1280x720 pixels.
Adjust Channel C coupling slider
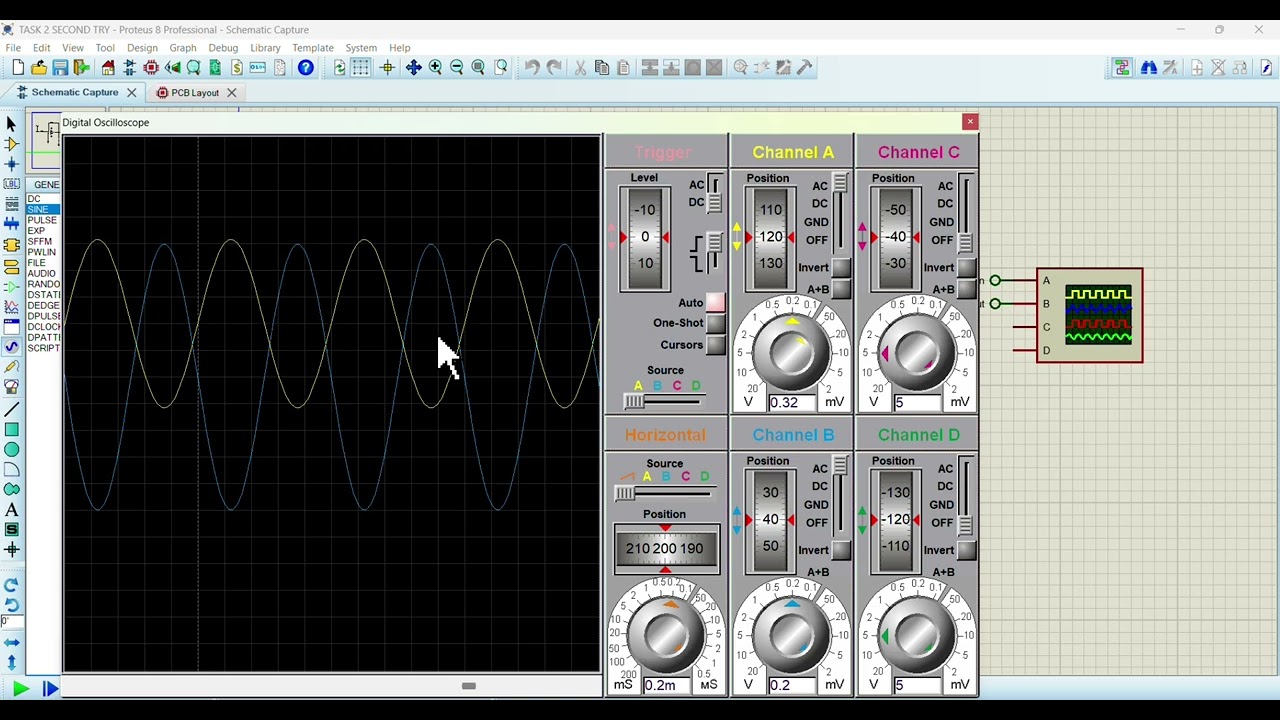pos(965,242)
